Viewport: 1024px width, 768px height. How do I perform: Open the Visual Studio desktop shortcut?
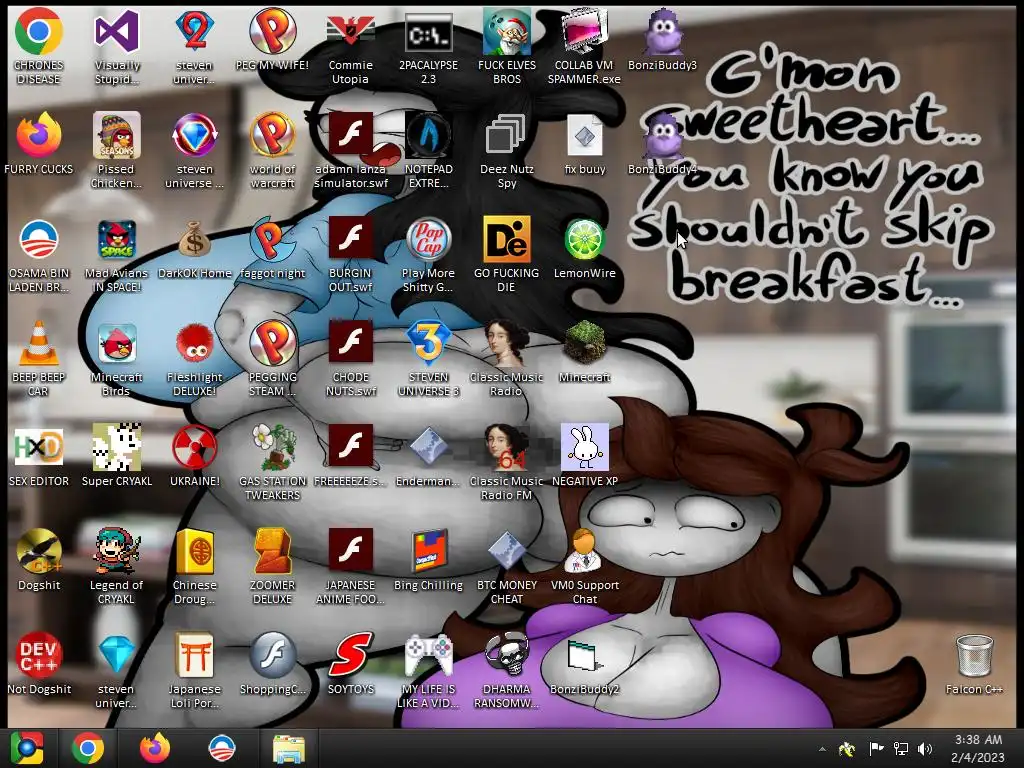tap(117, 31)
